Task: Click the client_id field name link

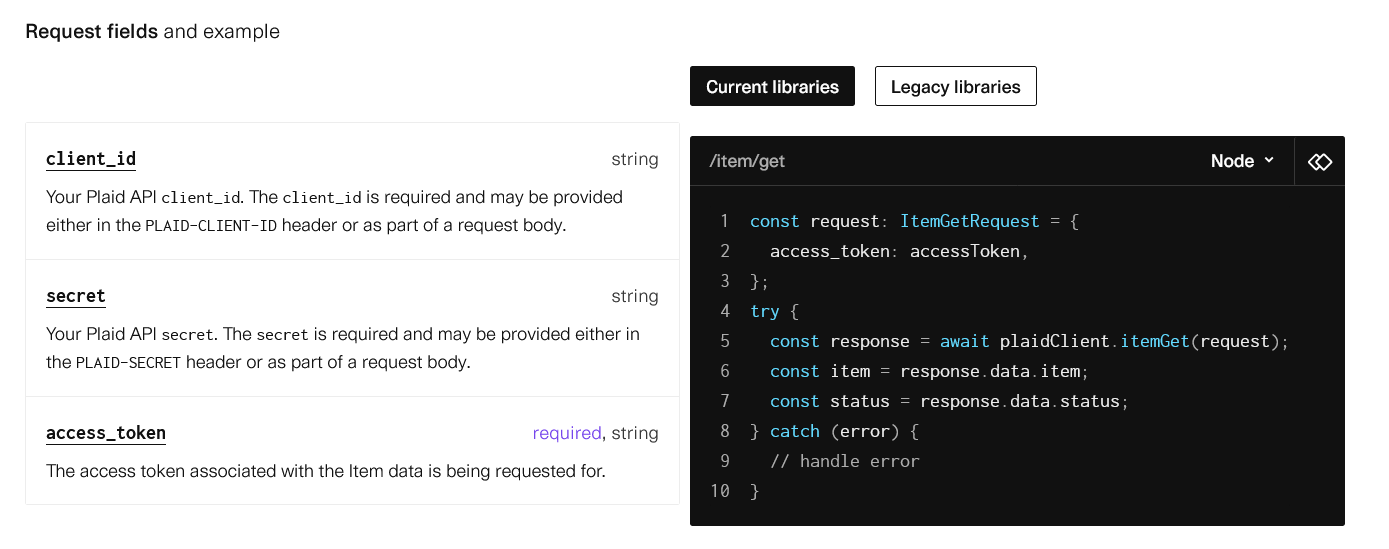Action: point(91,159)
